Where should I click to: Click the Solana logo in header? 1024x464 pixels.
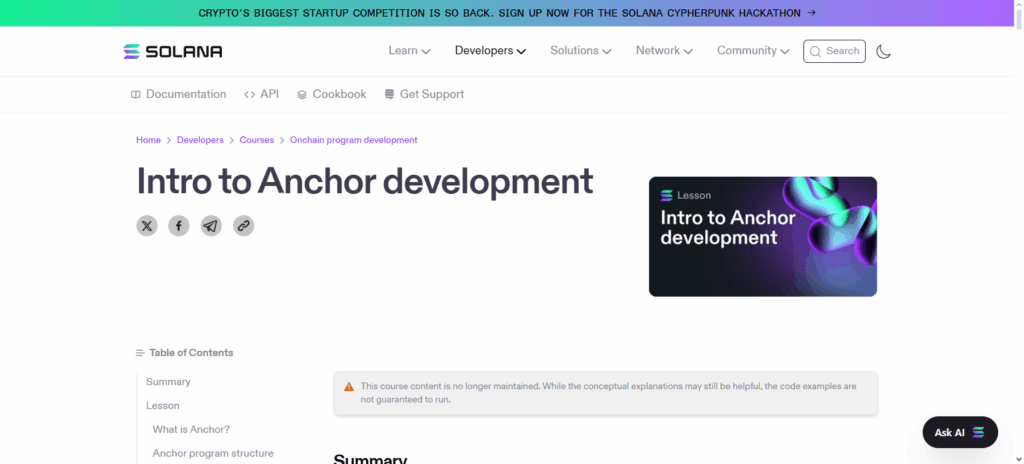coord(173,51)
